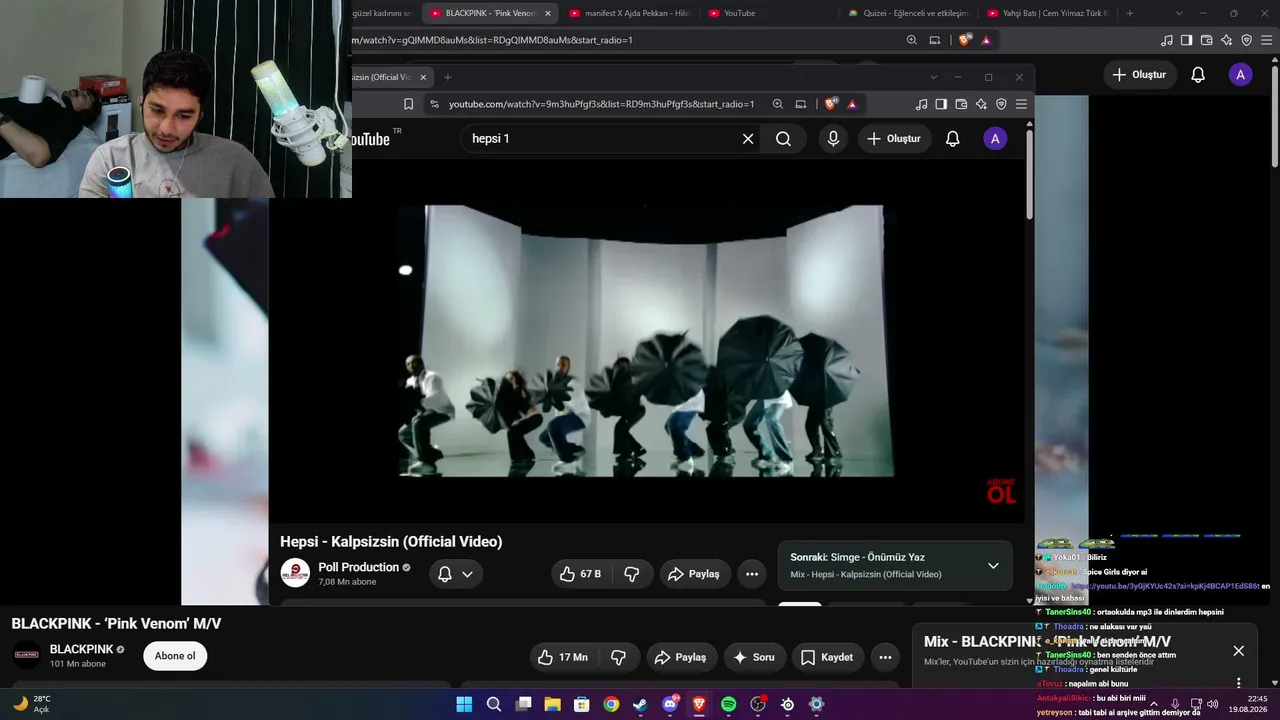Open Poll Production notification preferences dropdown
The height and width of the screenshot is (720, 1280).
click(x=455, y=574)
